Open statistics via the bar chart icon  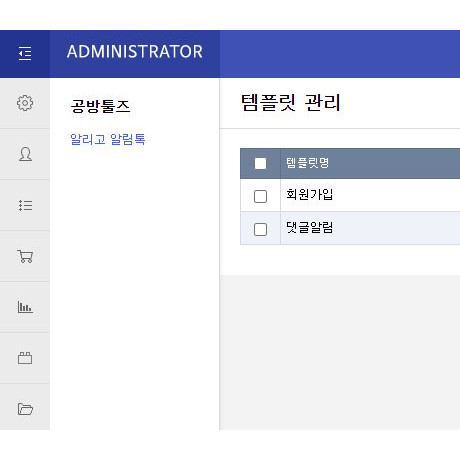(x=25, y=307)
